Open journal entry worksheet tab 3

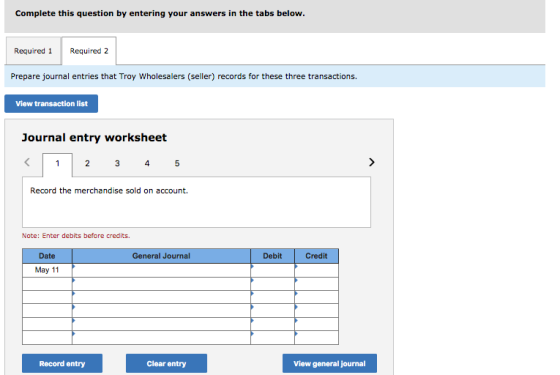117,164
